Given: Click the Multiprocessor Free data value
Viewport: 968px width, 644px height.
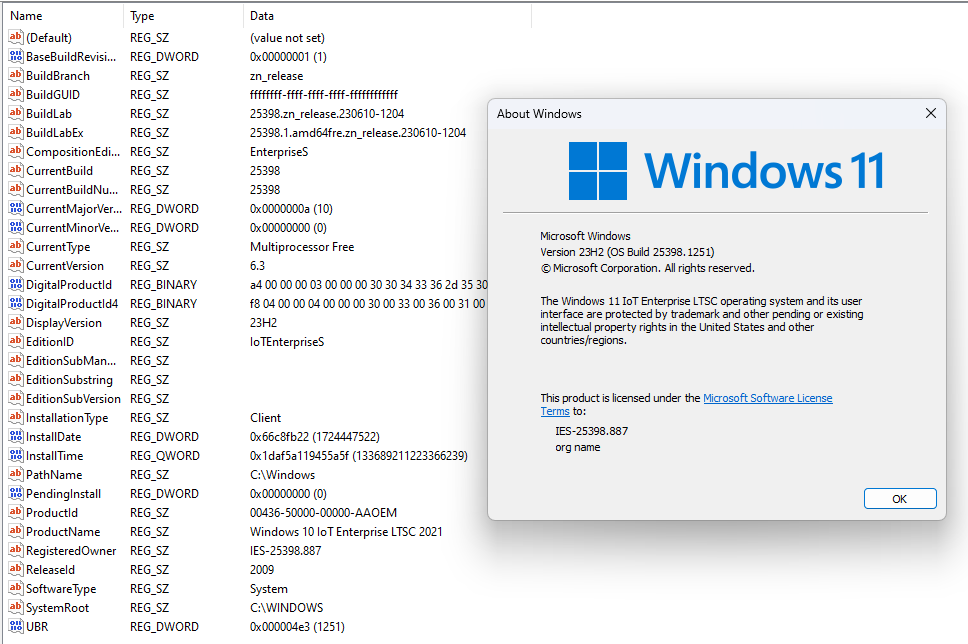Looking at the screenshot, I should (x=302, y=247).
